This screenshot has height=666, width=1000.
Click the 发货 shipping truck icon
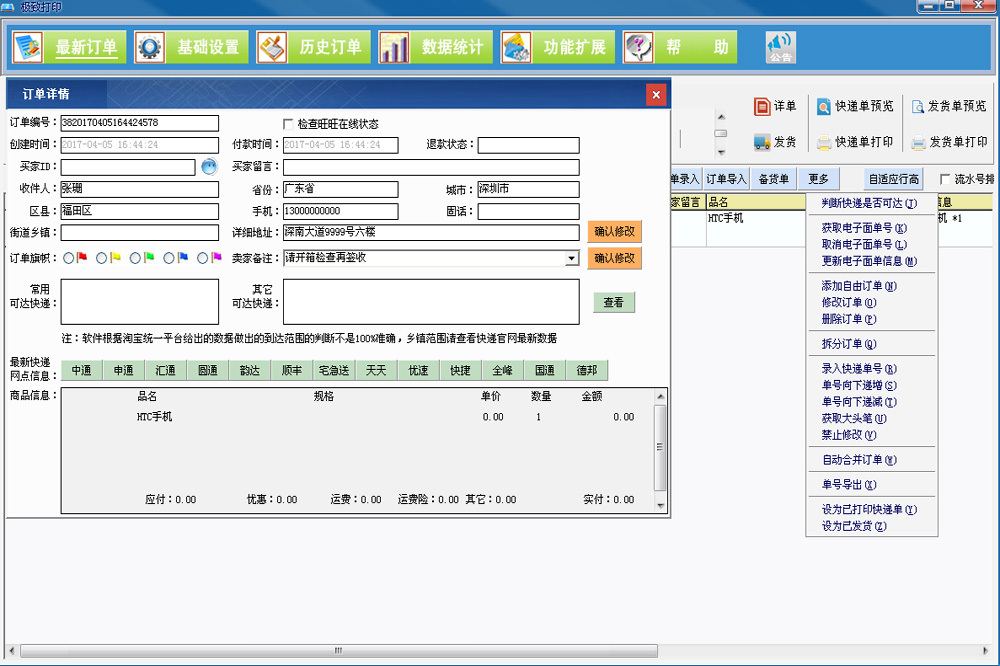(x=763, y=140)
